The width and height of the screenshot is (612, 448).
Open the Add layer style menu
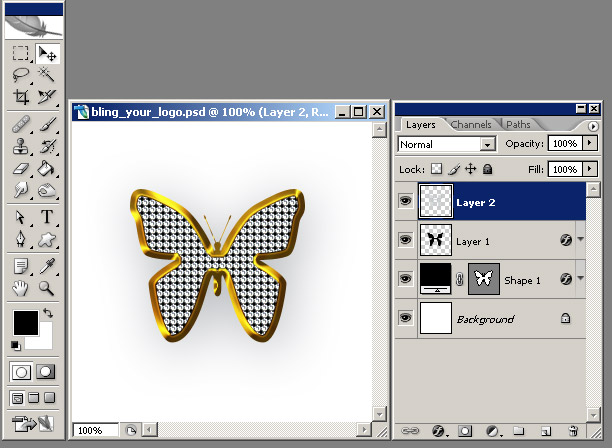click(x=439, y=431)
